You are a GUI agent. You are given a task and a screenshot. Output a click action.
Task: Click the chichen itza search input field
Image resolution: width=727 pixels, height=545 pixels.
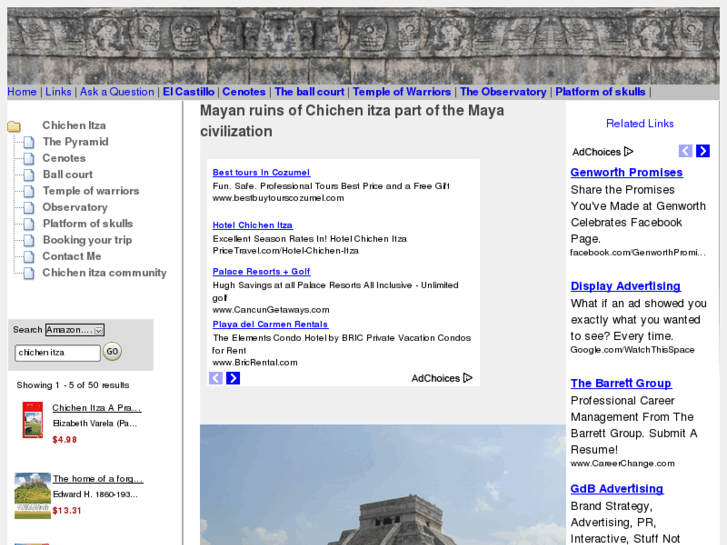(x=57, y=353)
